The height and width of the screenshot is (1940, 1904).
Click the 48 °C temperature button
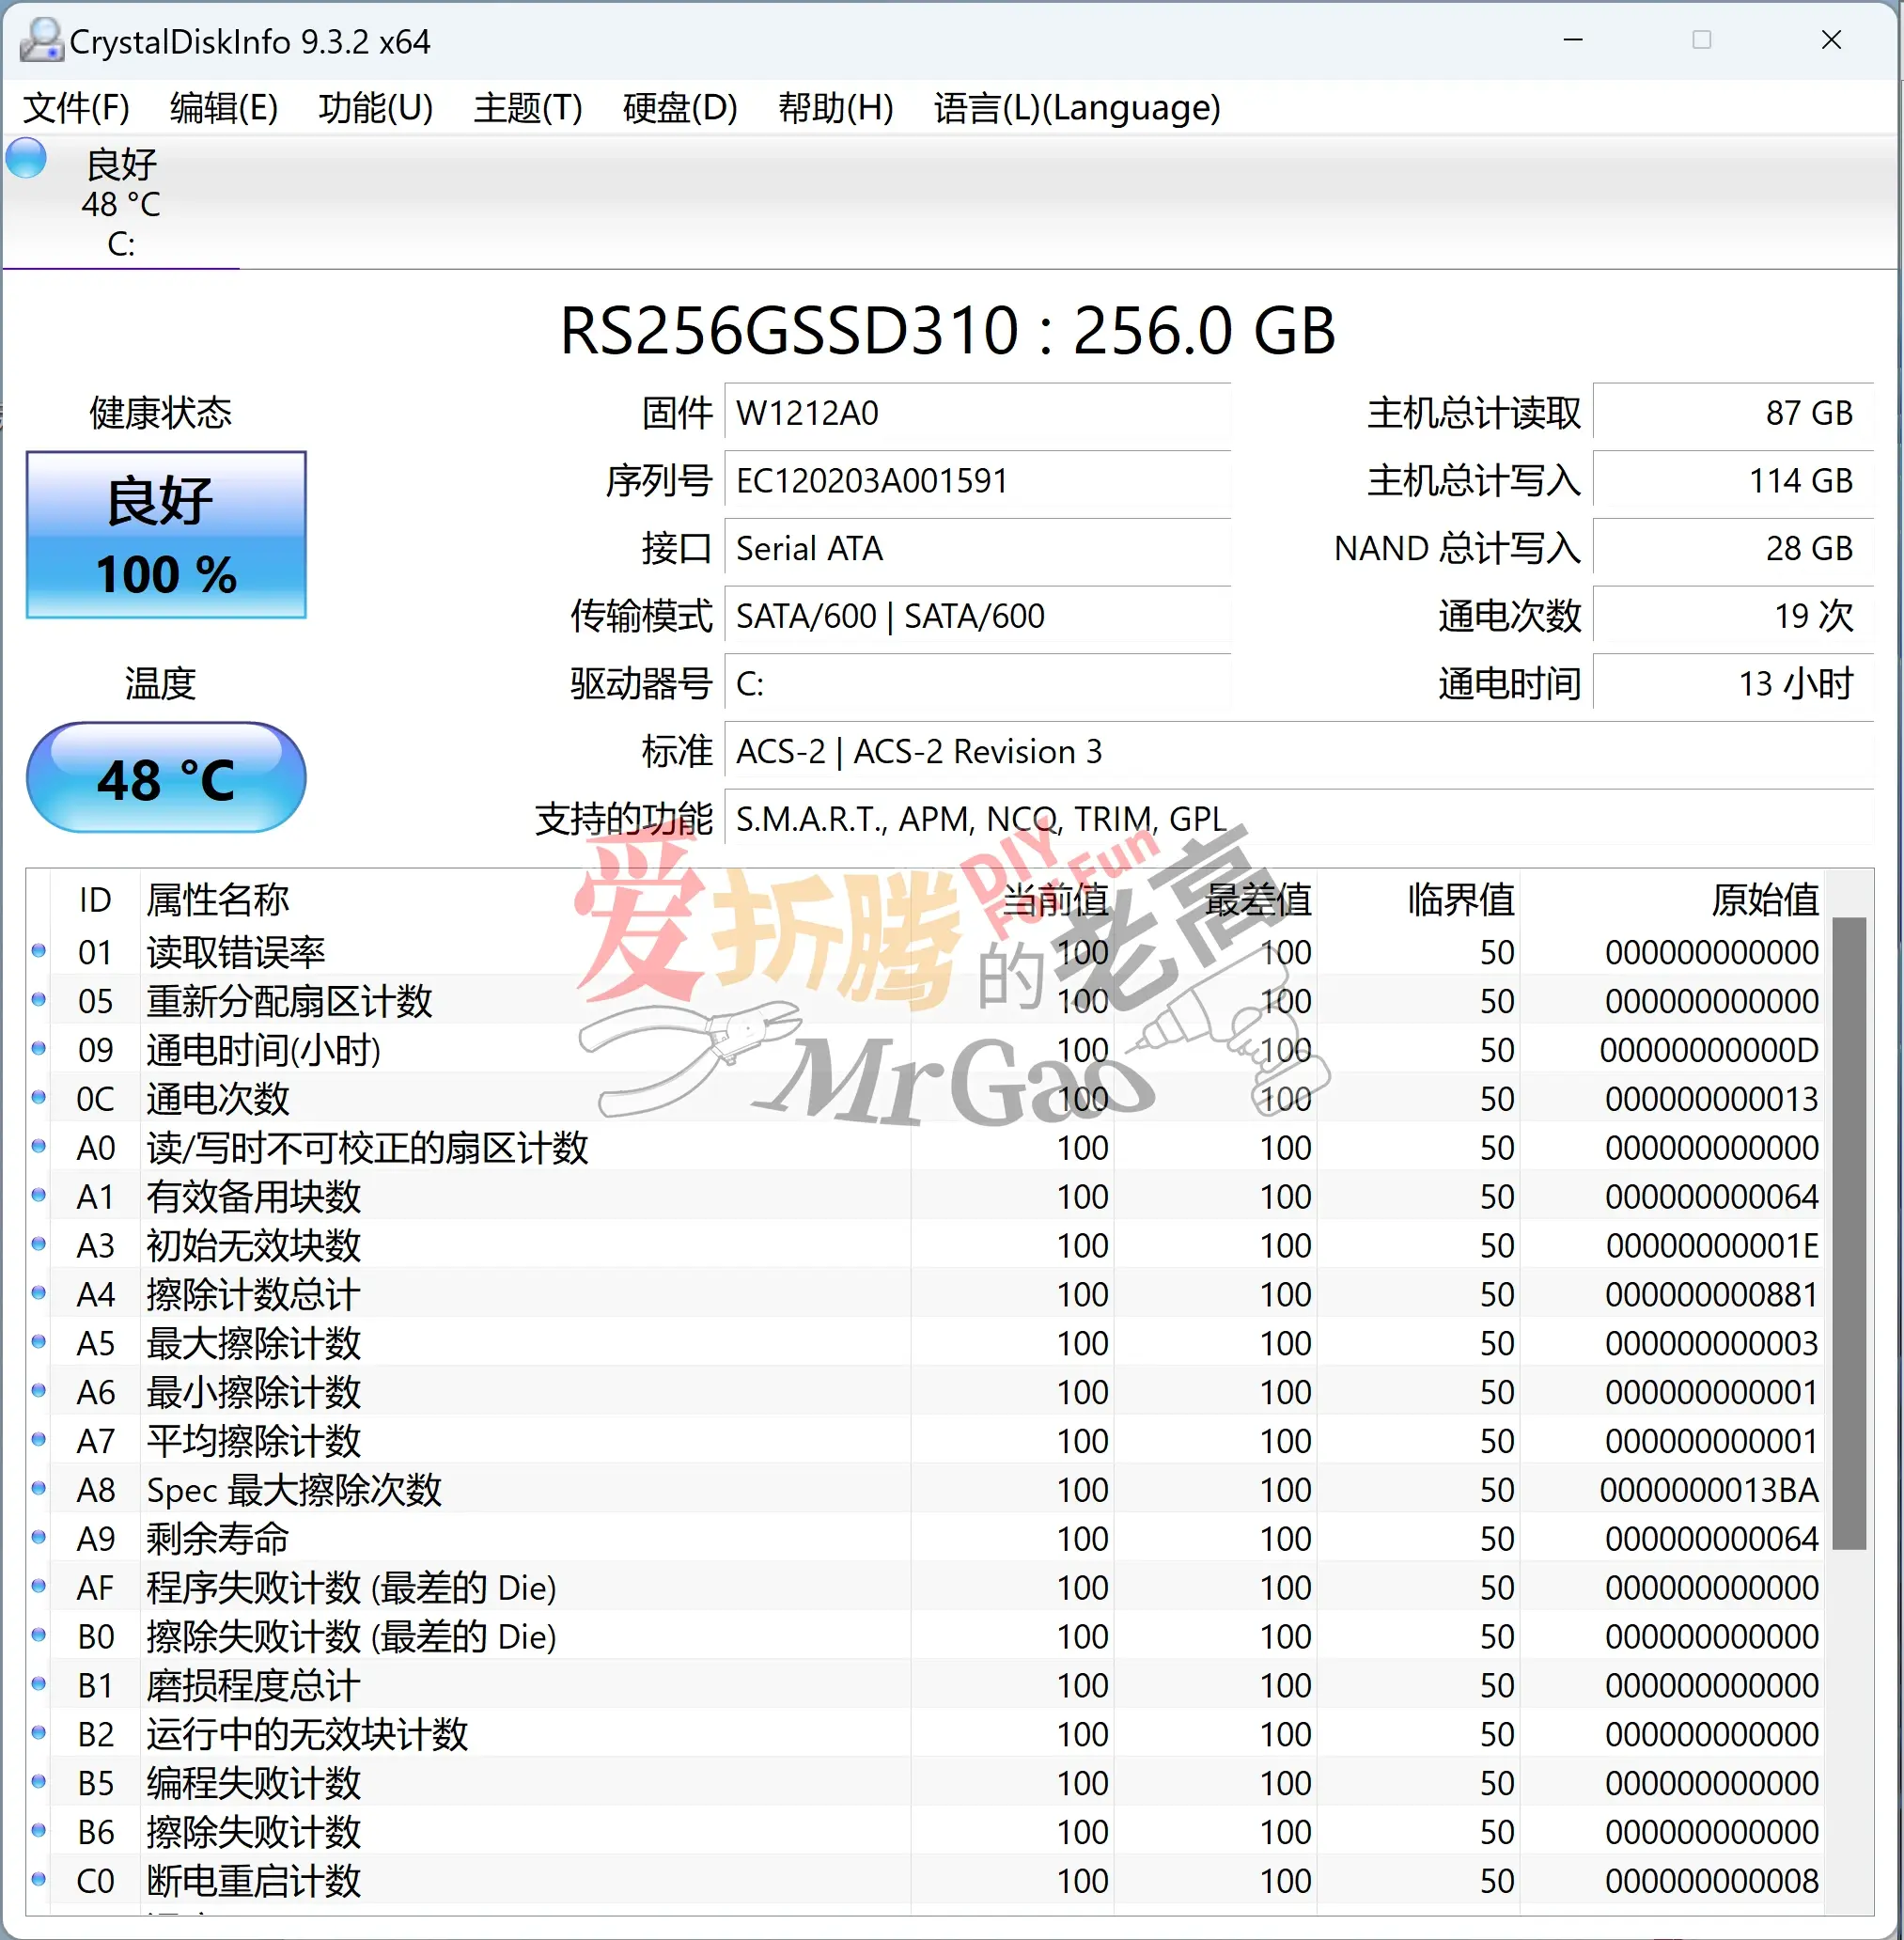(166, 778)
